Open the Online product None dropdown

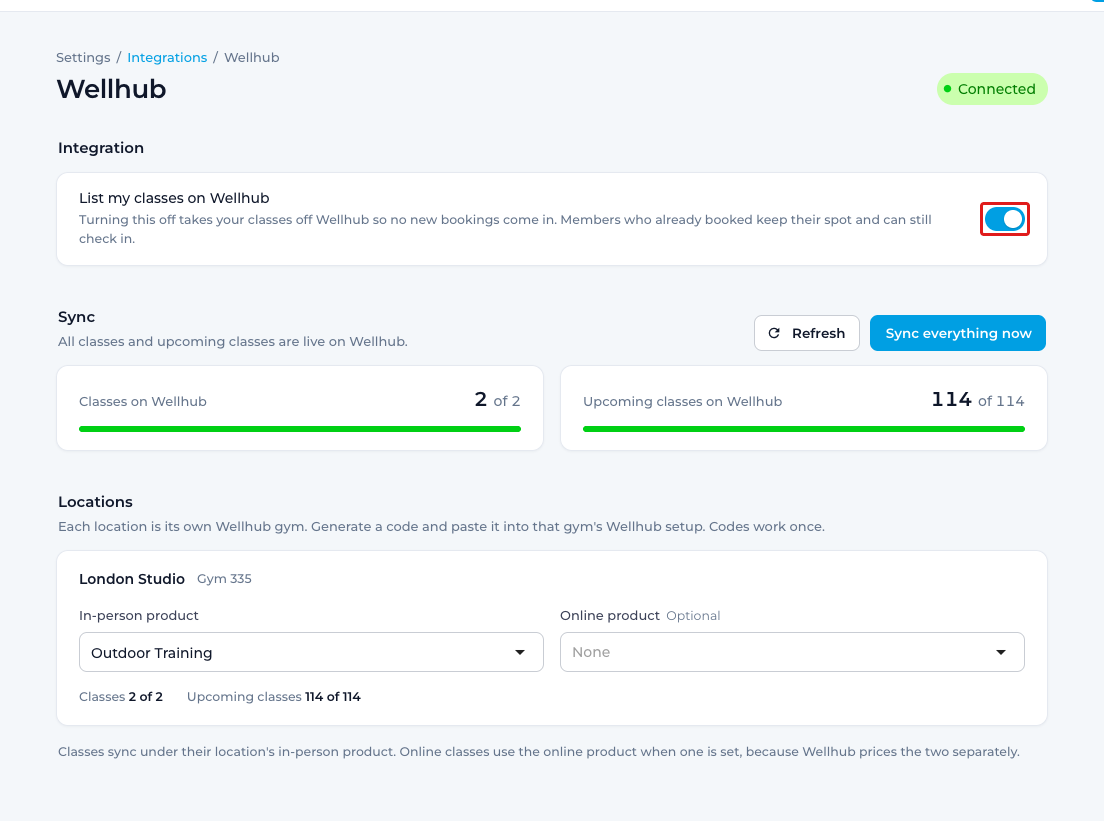pyautogui.click(x=792, y=652)
